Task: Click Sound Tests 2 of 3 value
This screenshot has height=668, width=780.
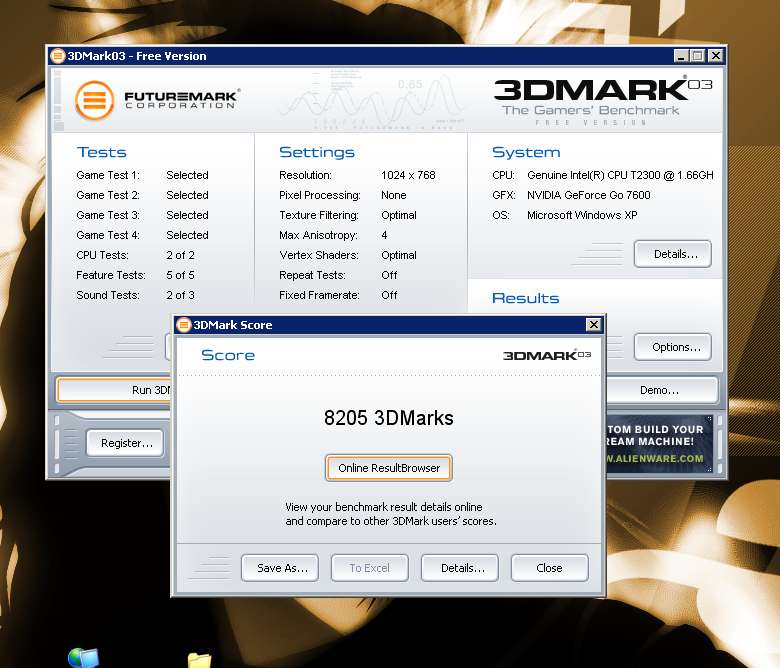Action: pyautogui.click(x=180, y=295)
